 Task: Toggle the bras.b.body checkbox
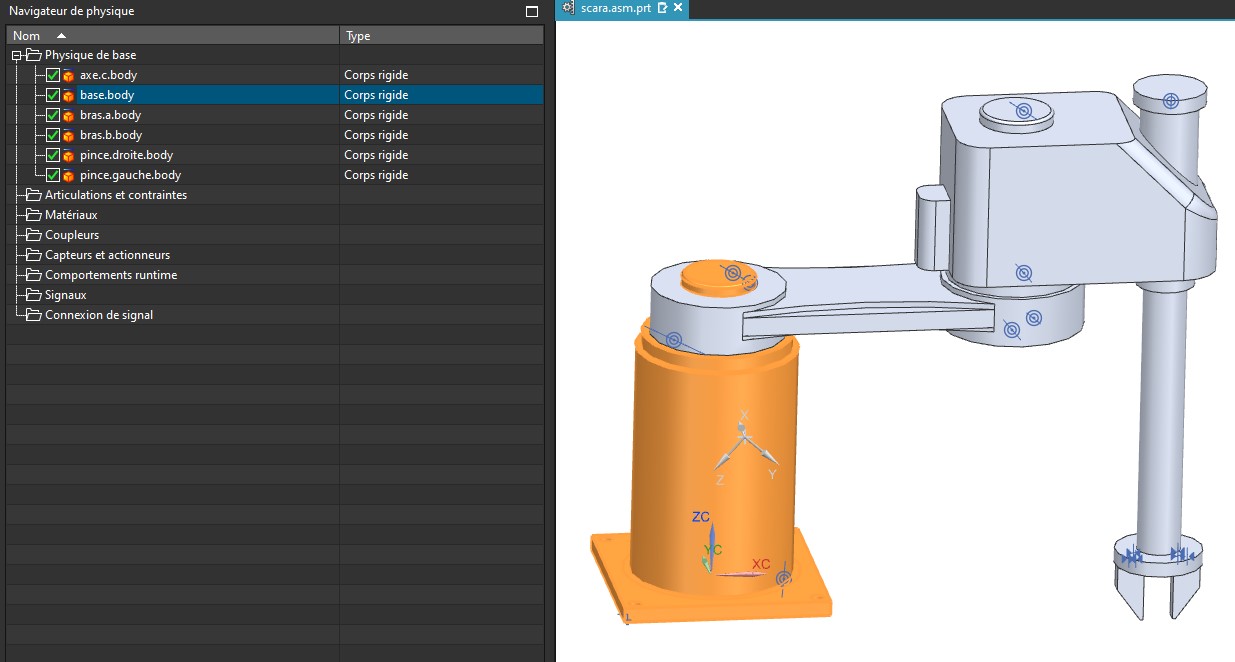[53, 135]
